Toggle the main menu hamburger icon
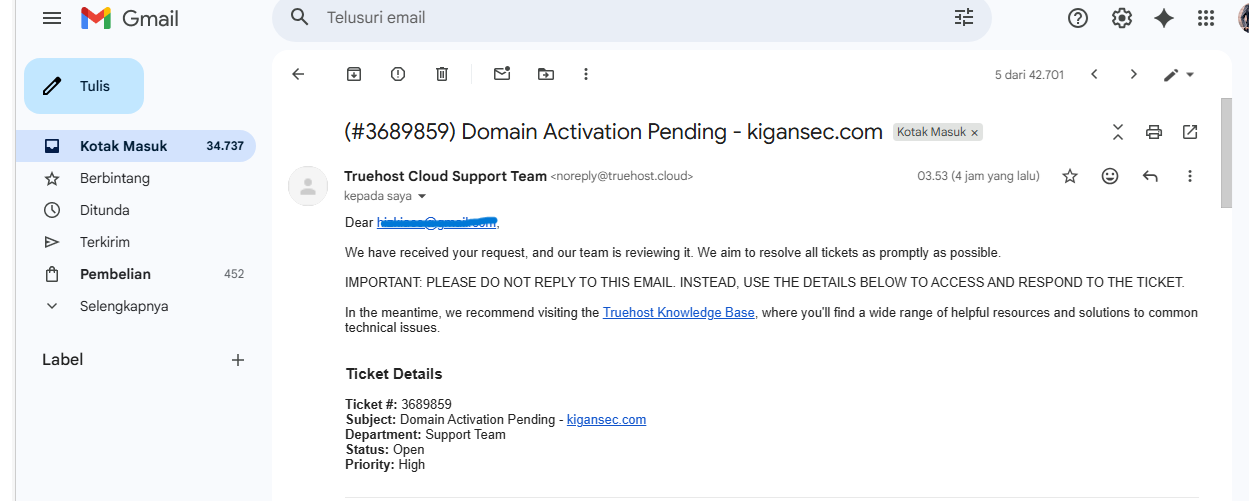The image size is (1249, 501). pyautogui.click(x=52, y=18)
